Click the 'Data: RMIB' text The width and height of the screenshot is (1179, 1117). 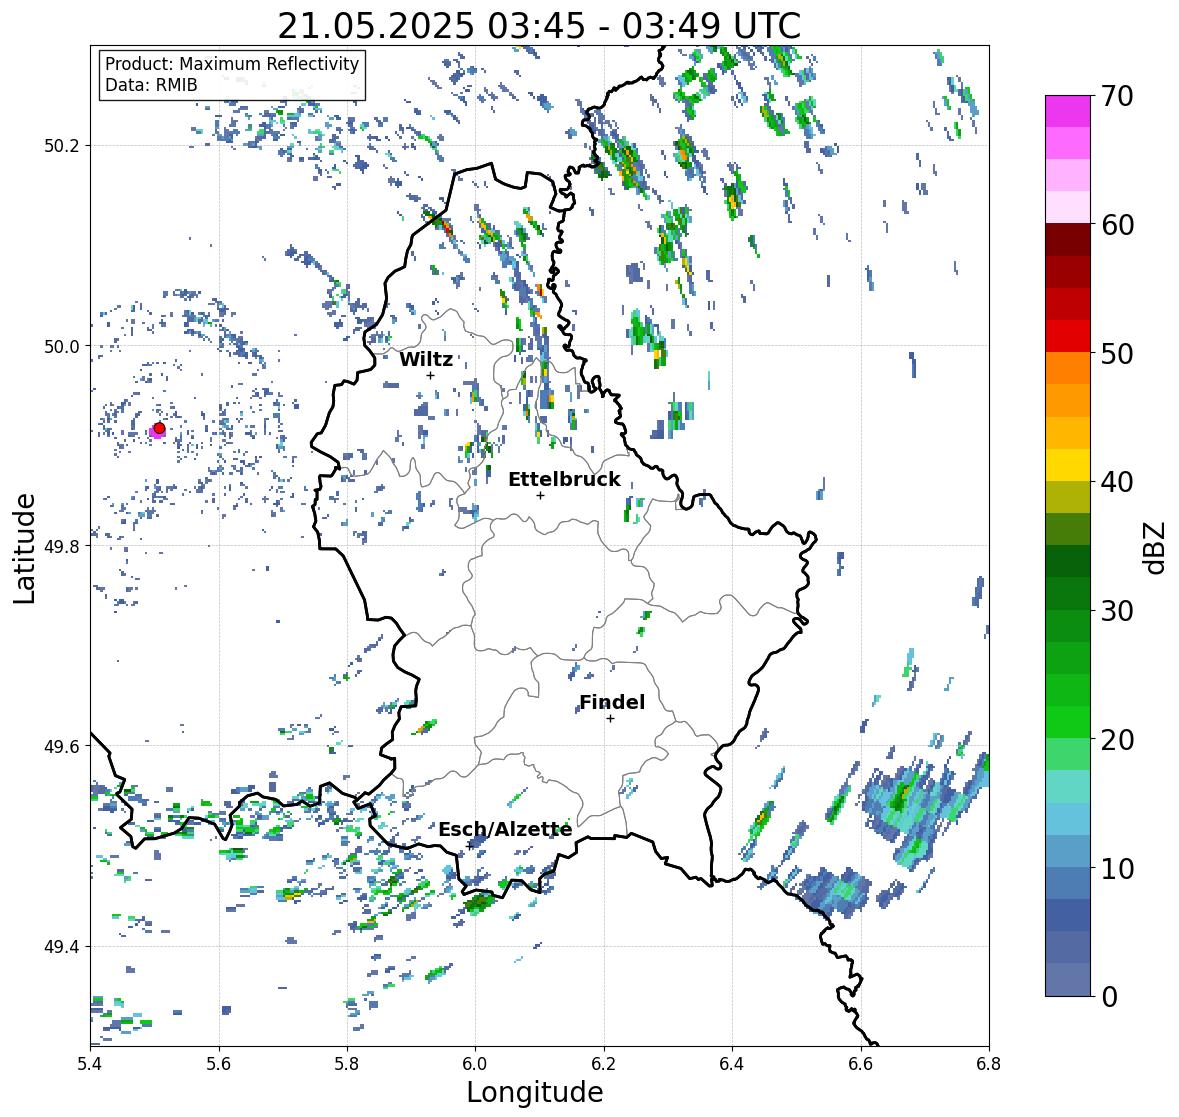pos(151,85)
